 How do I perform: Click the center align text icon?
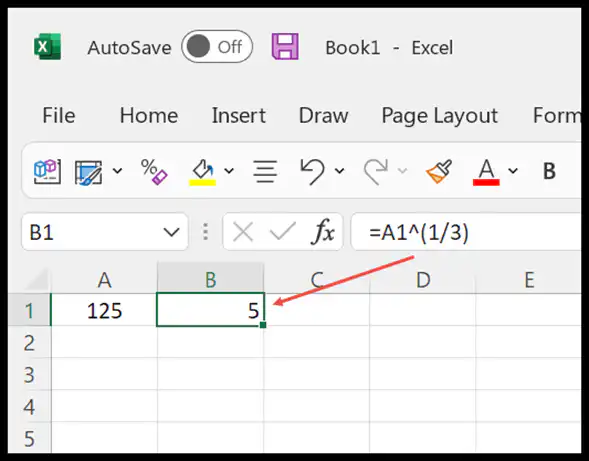pos(265,172)
